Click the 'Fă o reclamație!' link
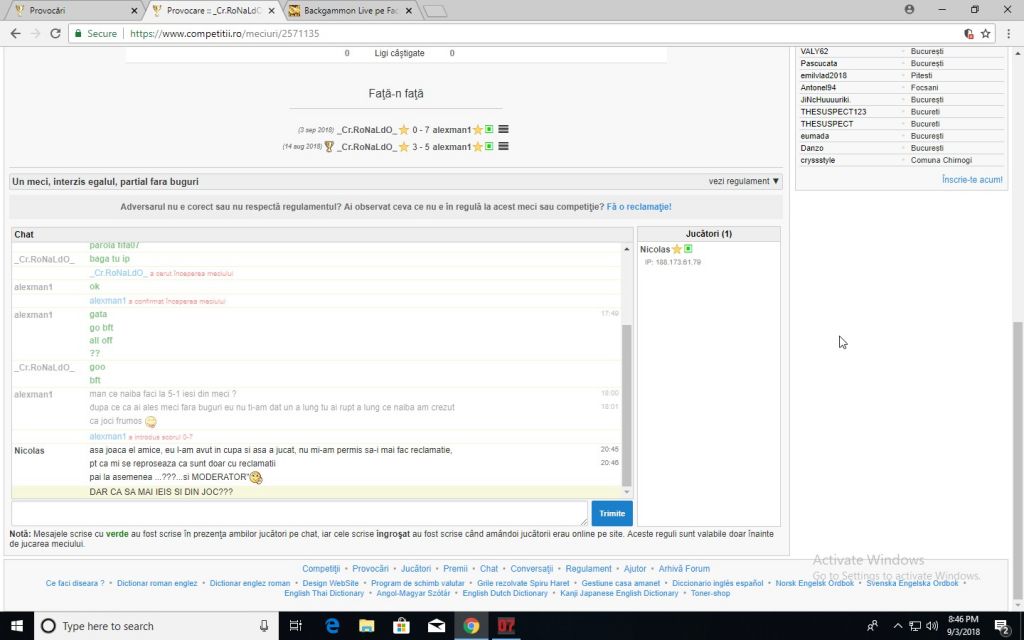 (639, 207)
